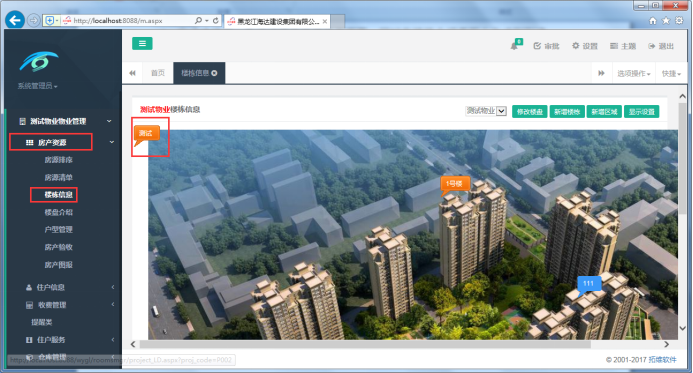
Task: Click the browser home icon
Action: click(653, 21)
